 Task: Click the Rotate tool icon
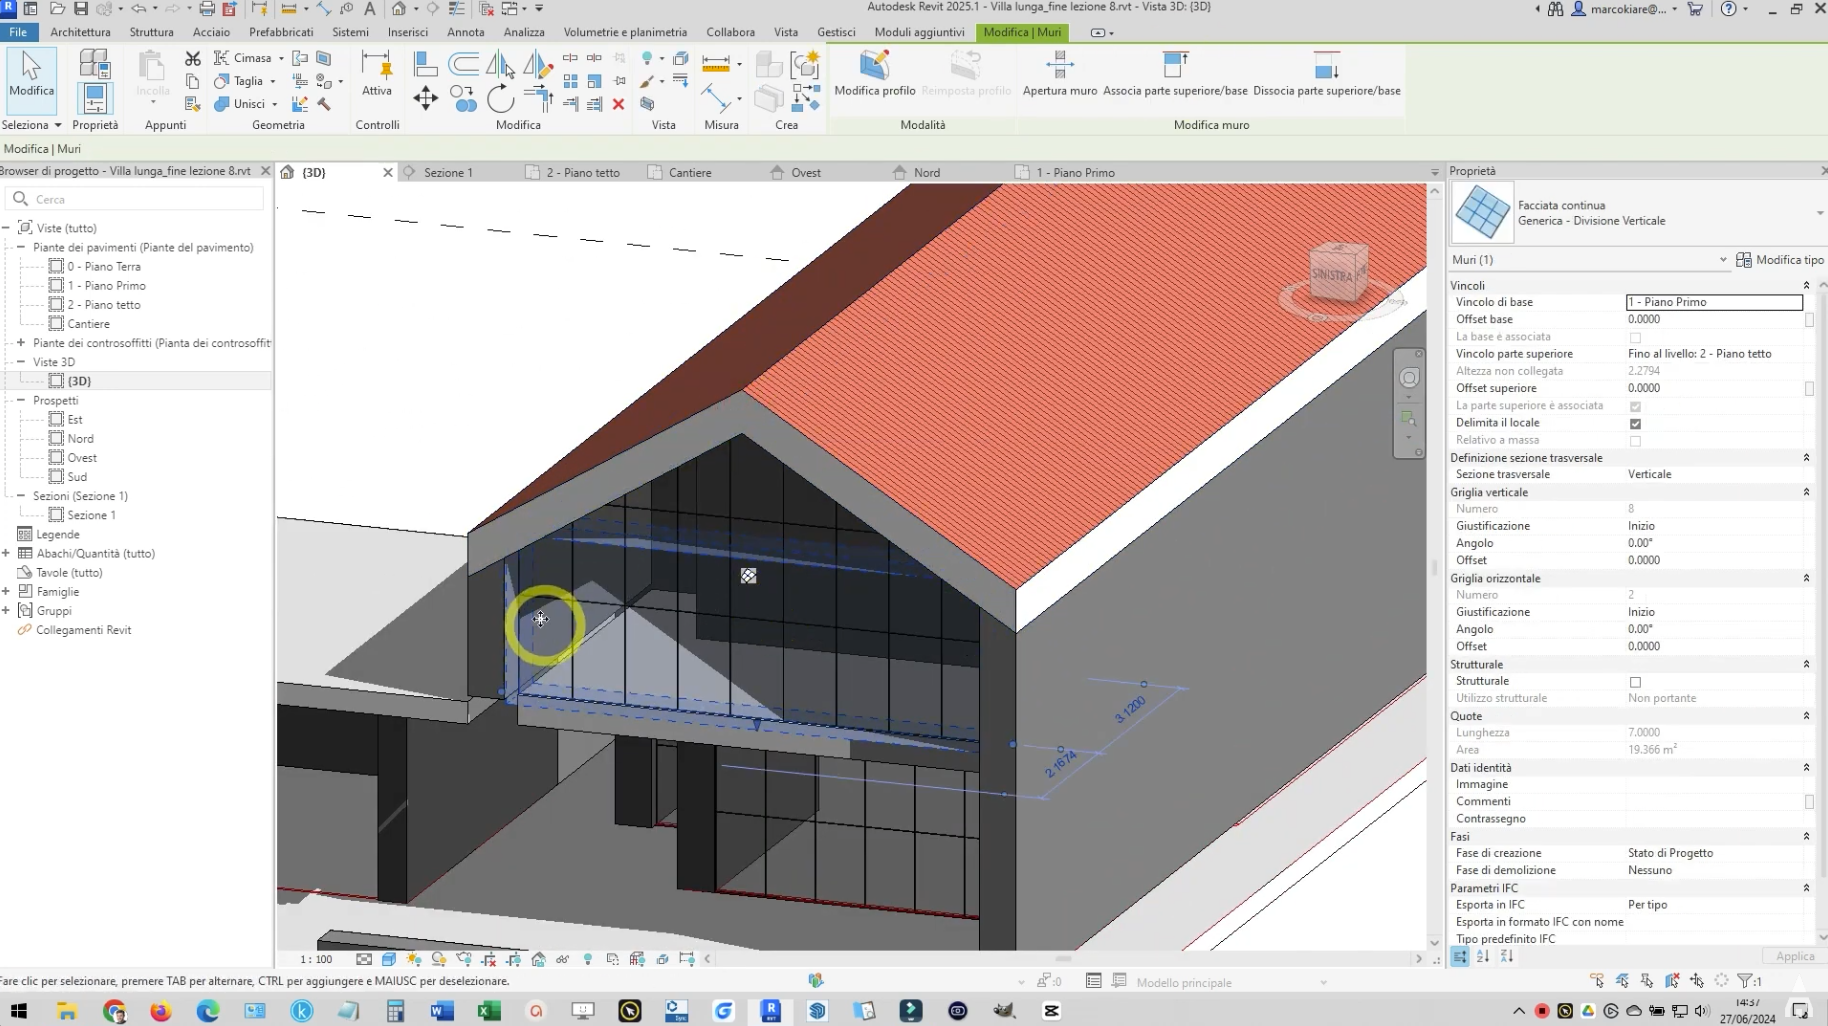pyautogui.click(x=500, y=99)
